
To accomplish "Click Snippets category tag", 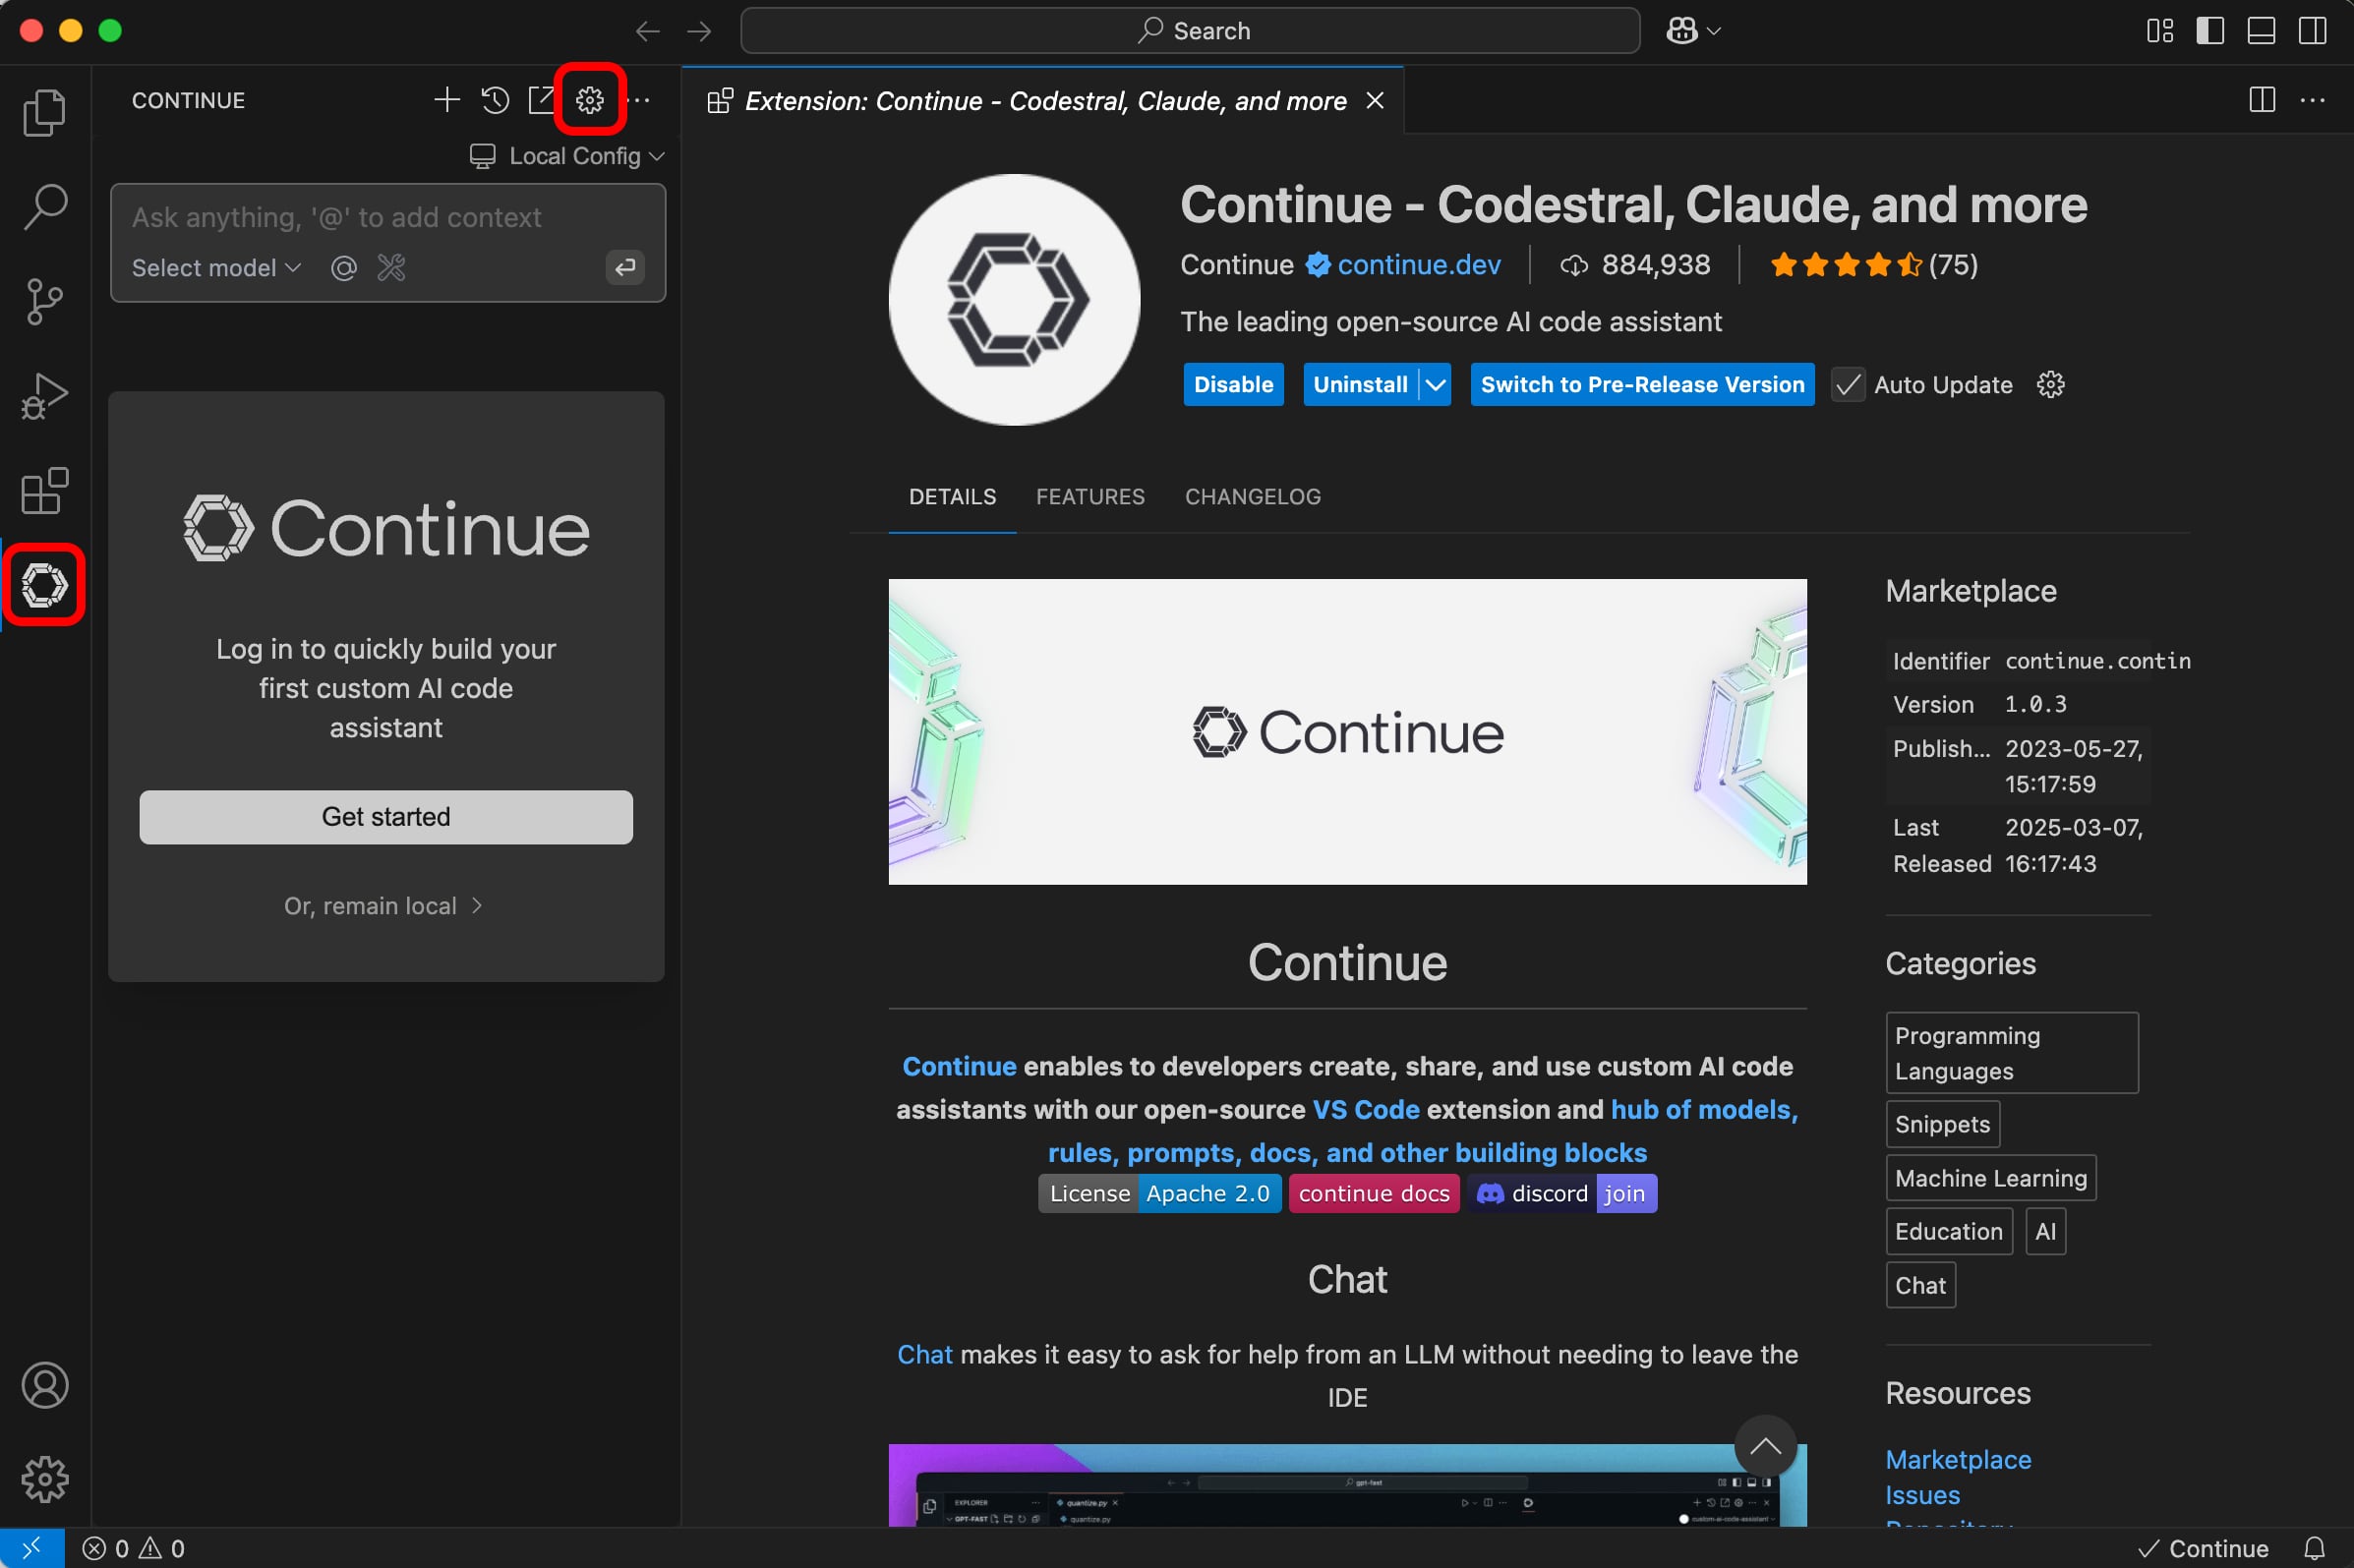I will coord(1942,1124).
